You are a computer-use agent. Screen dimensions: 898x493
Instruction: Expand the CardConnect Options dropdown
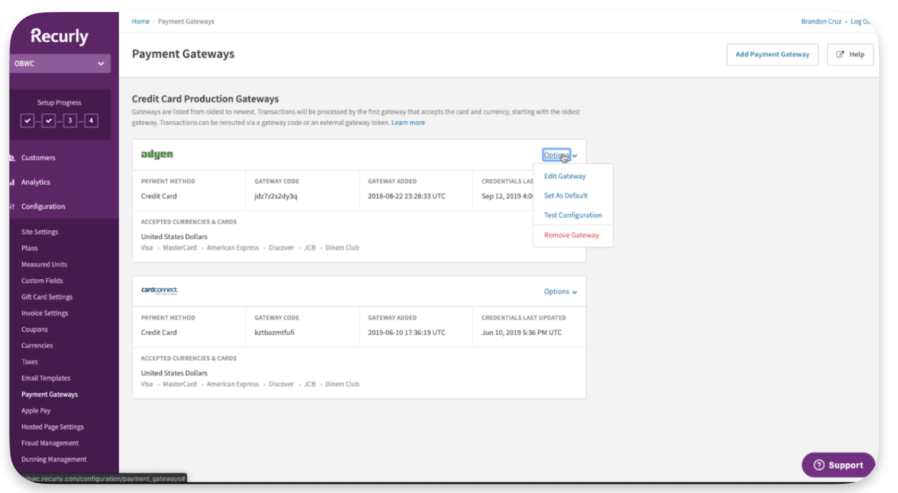tap(560, 291)
